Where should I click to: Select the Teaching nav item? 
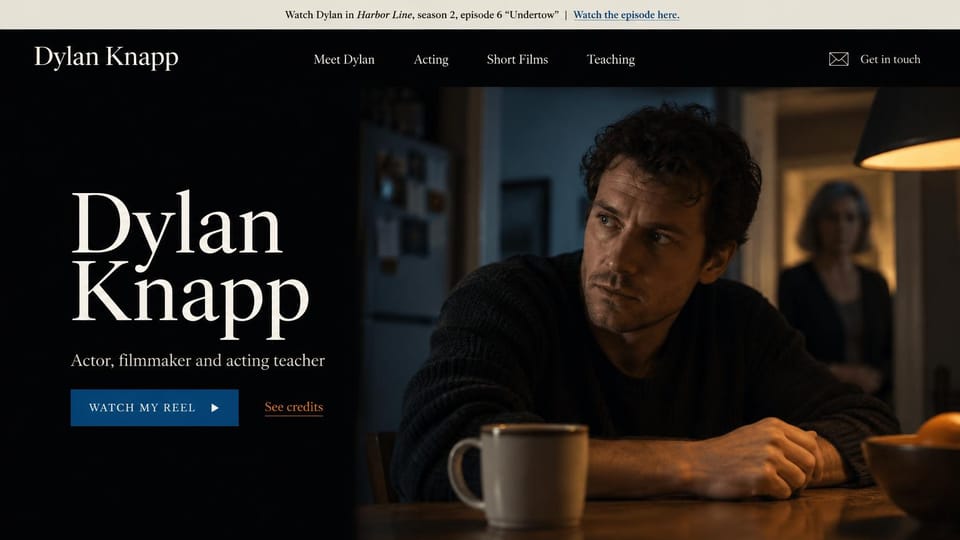(x=610, y=59)
